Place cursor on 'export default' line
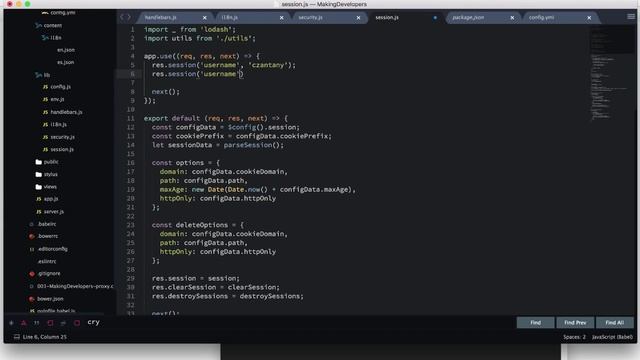The width and height of the screenshot is (640, 360). click(x=216, y=118)
